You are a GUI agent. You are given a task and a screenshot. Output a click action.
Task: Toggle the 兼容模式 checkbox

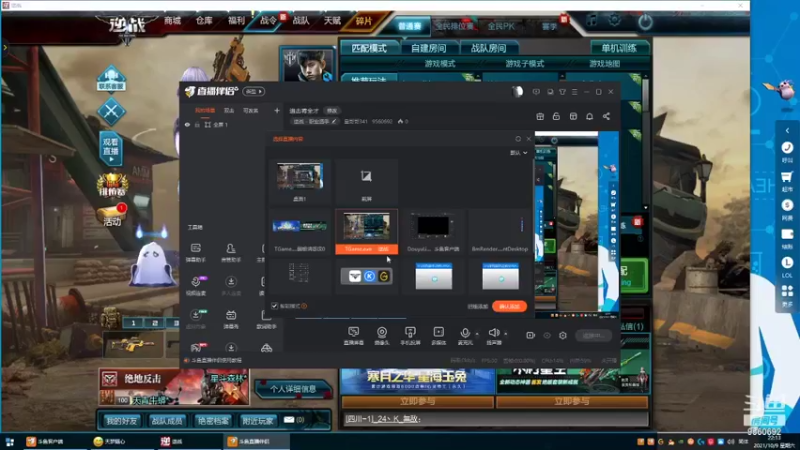[x=274, y=306]
